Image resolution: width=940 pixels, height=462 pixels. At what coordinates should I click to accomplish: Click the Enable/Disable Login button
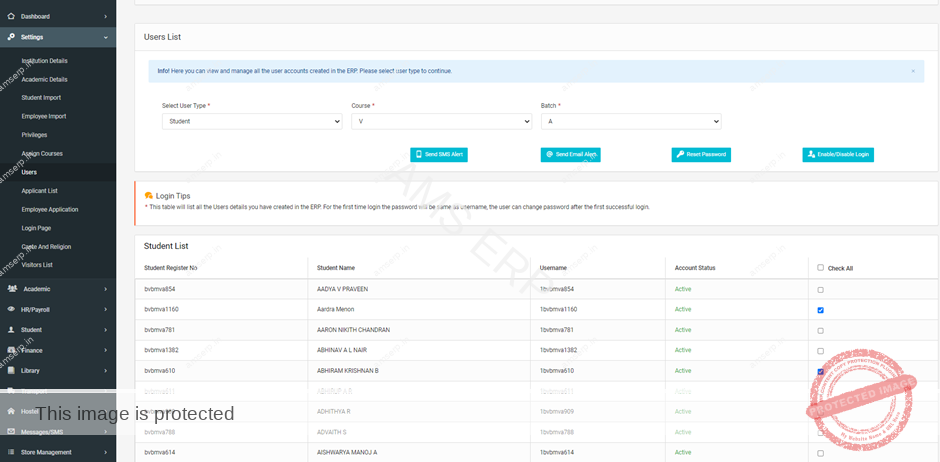(x=838, y=155)
